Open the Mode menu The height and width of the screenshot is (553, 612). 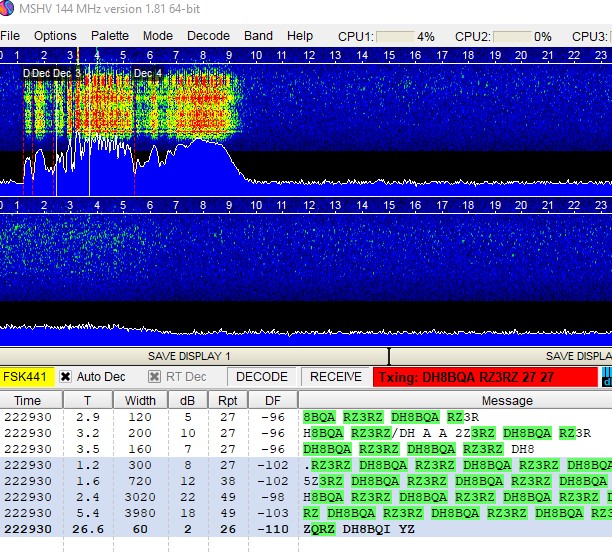tap(158, 36)
